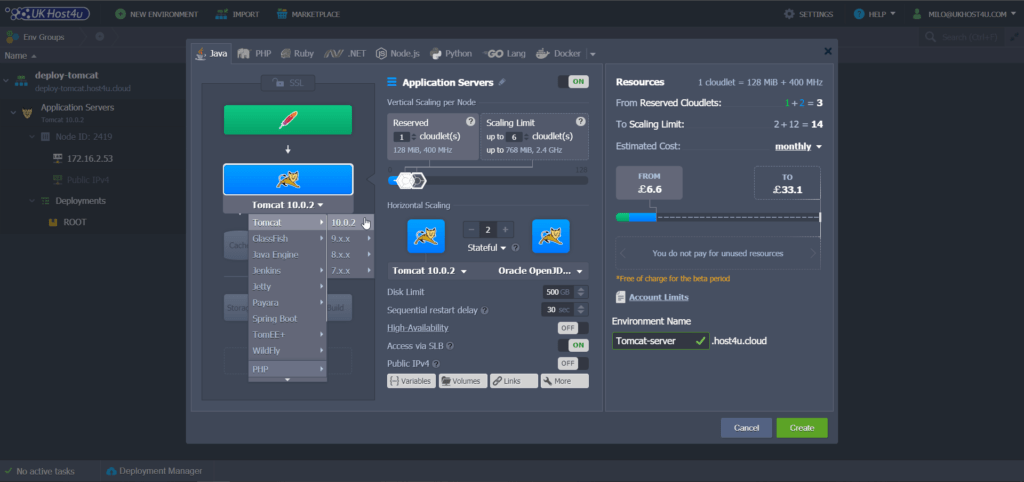The image size is (1024, 482).
Task: Open Tomcat 10.0.2 version dropdown in settings panel
Action: (429, 270)
